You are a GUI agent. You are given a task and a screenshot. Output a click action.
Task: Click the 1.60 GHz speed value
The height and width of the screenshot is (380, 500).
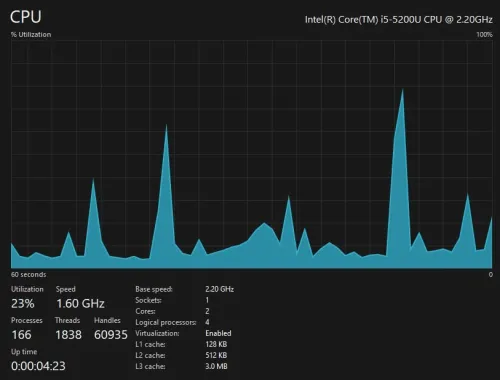80,303
